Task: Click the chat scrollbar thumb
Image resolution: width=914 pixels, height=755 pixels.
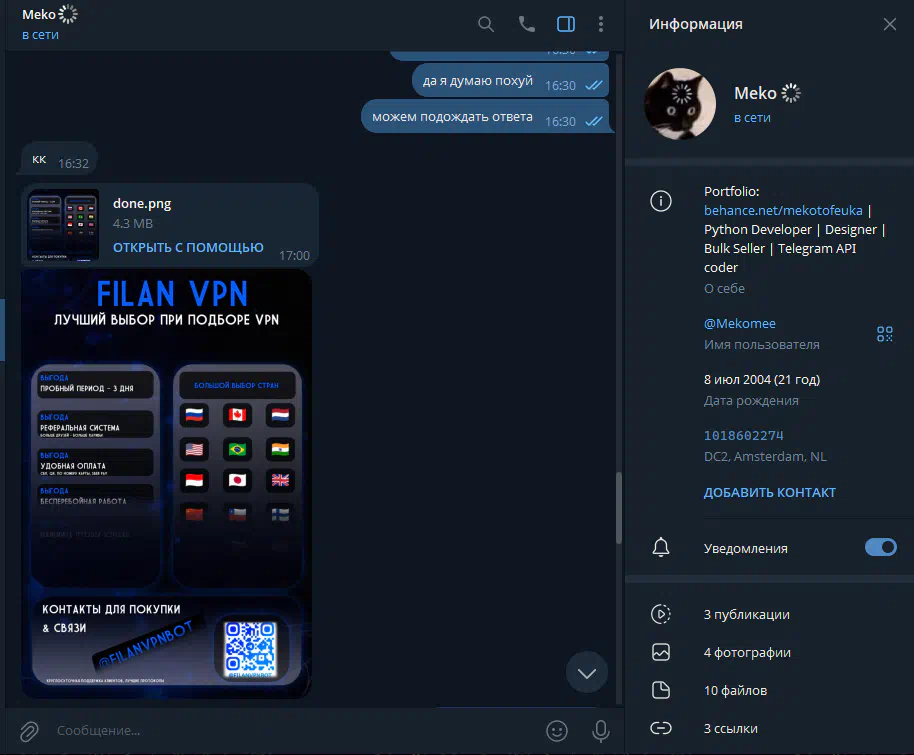Action: [x=618, y=507]
